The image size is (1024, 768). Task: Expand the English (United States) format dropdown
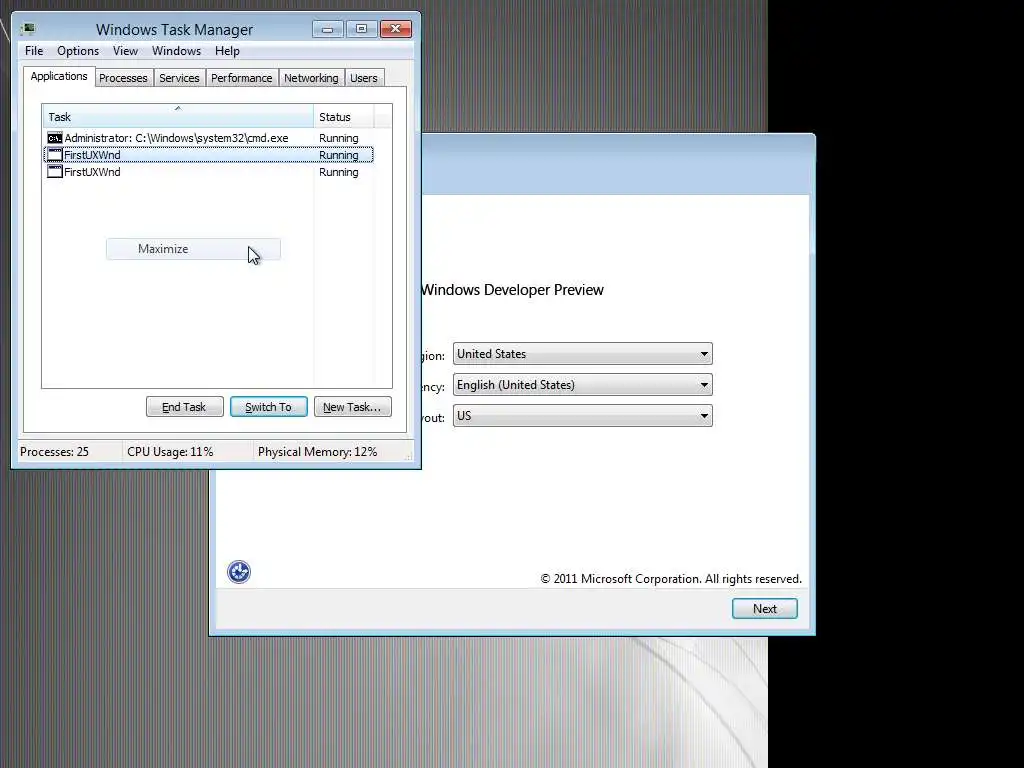point(583,385)
